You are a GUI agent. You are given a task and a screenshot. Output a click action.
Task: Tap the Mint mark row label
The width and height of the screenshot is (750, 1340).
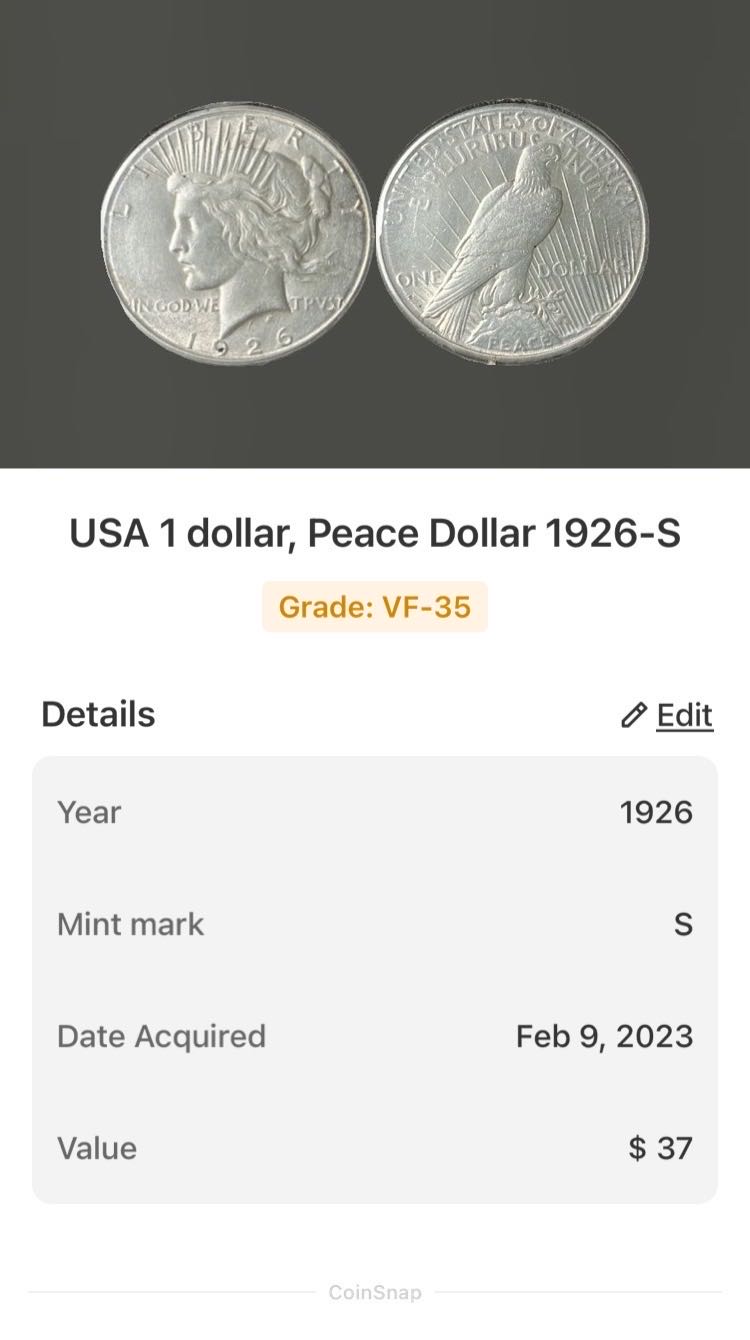click(130, 924)
